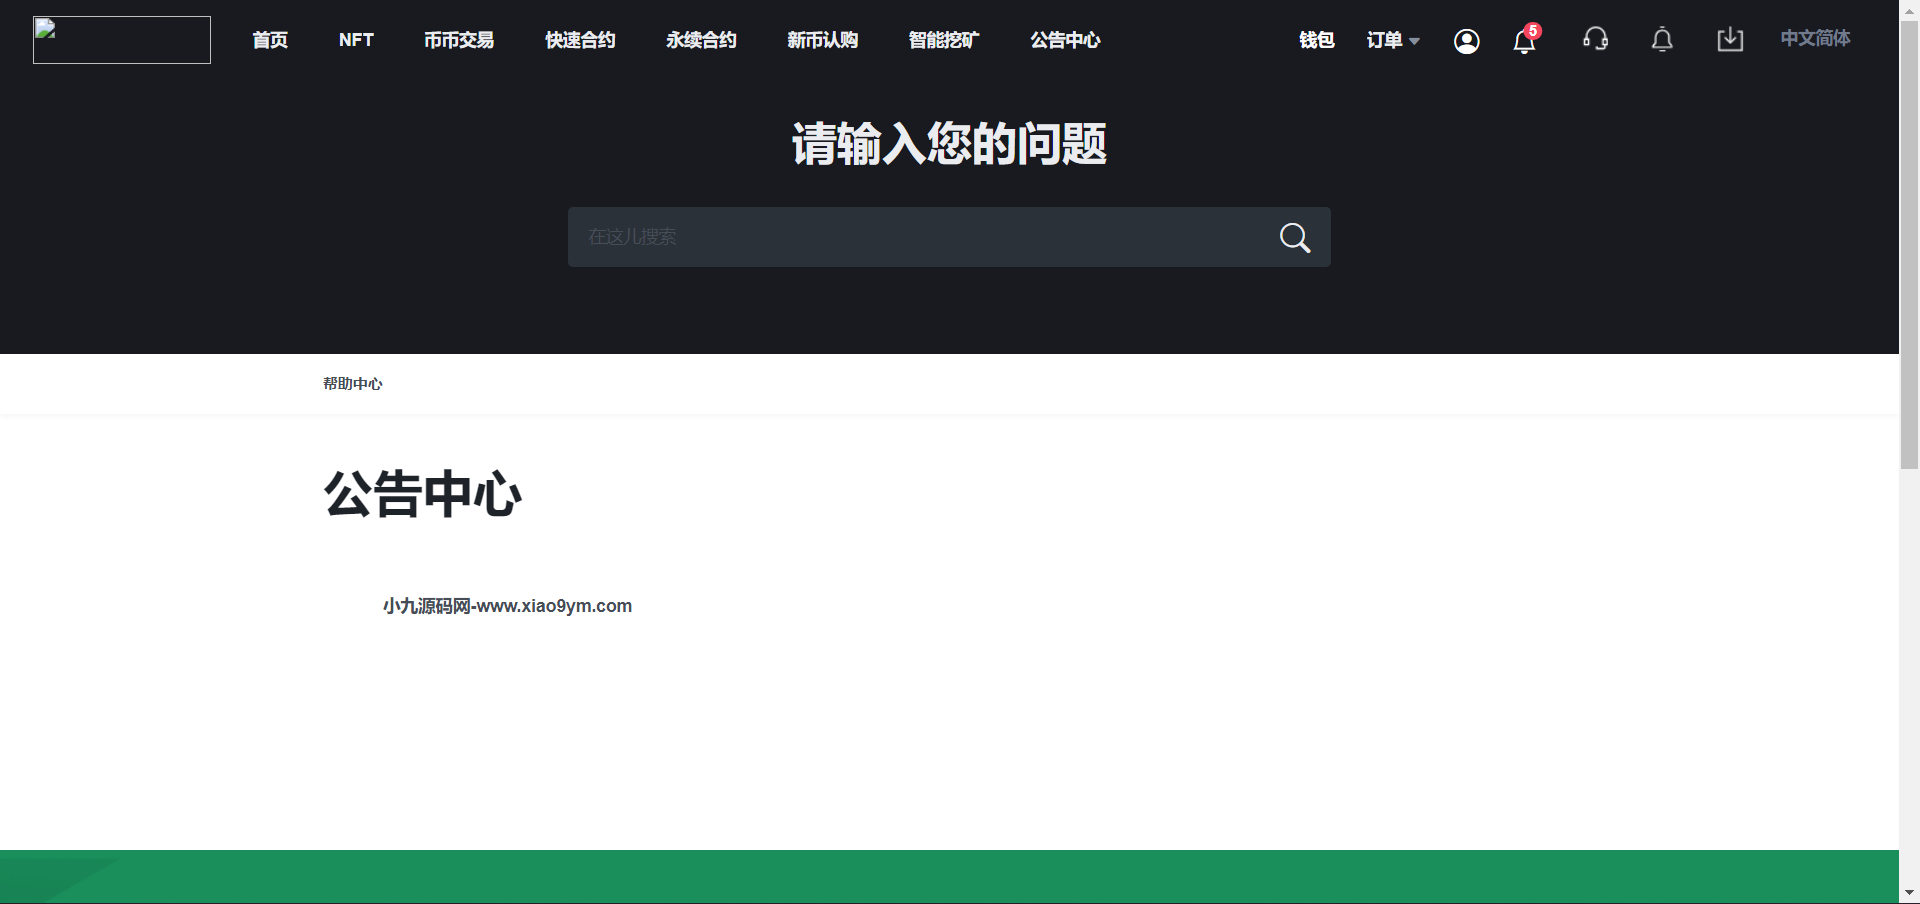The width and height of the screenshot is (1920, 904).
Task: Open the 钱包 wallet link
Action: (1316, 40)
